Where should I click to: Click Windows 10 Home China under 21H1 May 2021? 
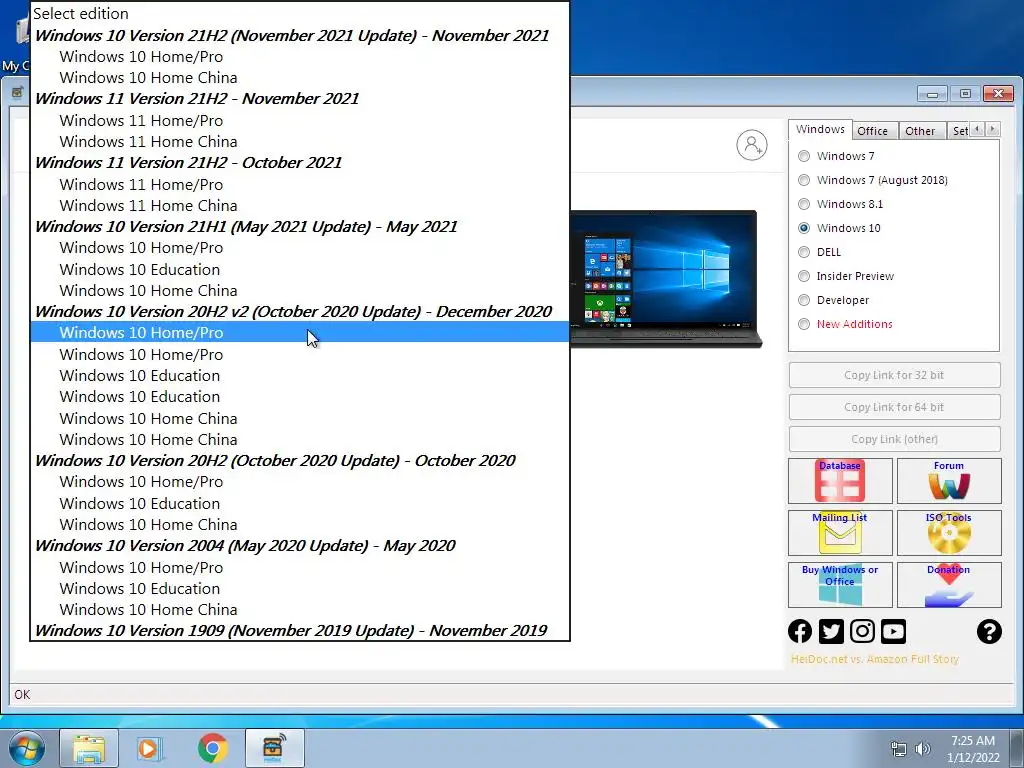click(x=300, y=291)
